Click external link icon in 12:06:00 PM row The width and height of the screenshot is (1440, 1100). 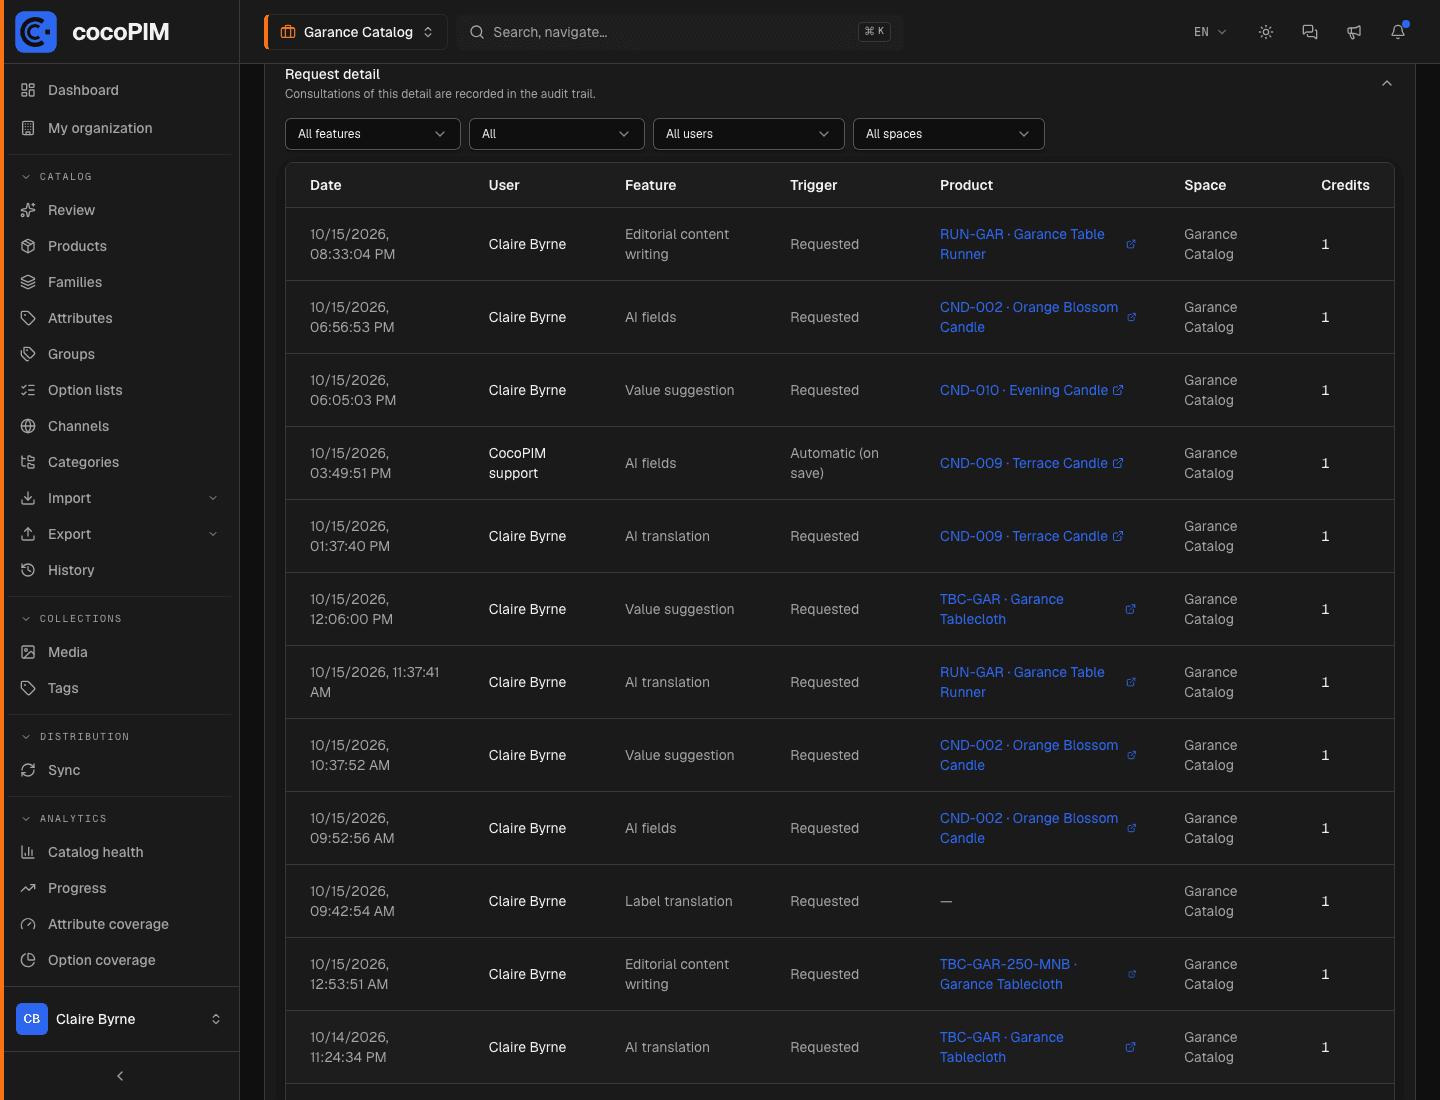coord(1130,609)
